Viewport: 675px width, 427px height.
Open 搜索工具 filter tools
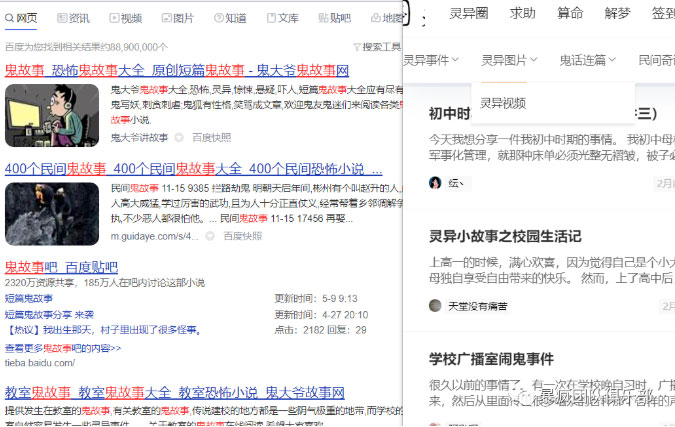[376, 47]
